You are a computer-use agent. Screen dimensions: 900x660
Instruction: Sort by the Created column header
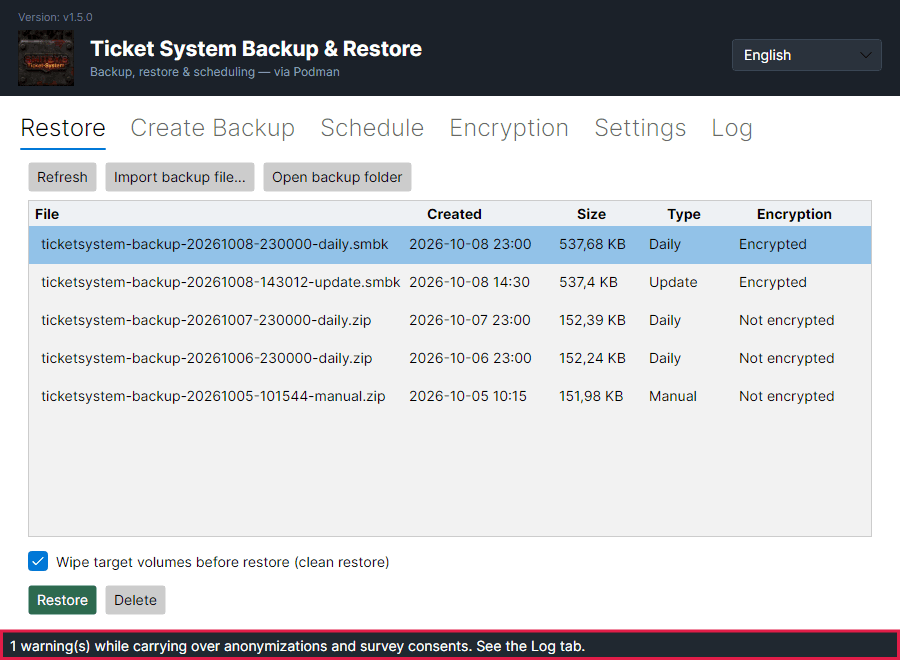(x=454, y=214)
